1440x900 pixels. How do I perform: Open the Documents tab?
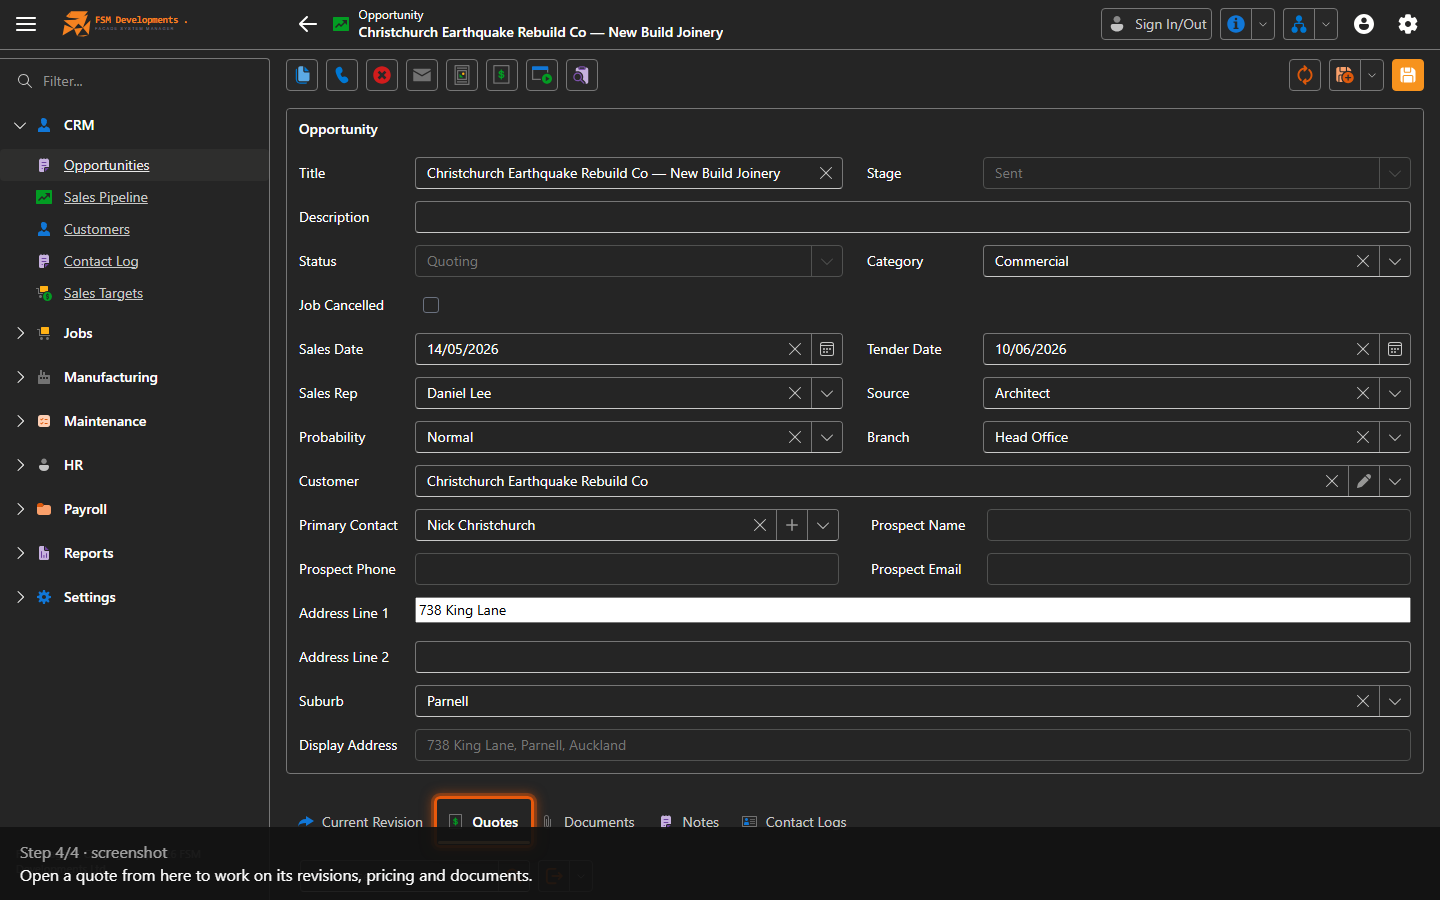[x=589, y=822]
